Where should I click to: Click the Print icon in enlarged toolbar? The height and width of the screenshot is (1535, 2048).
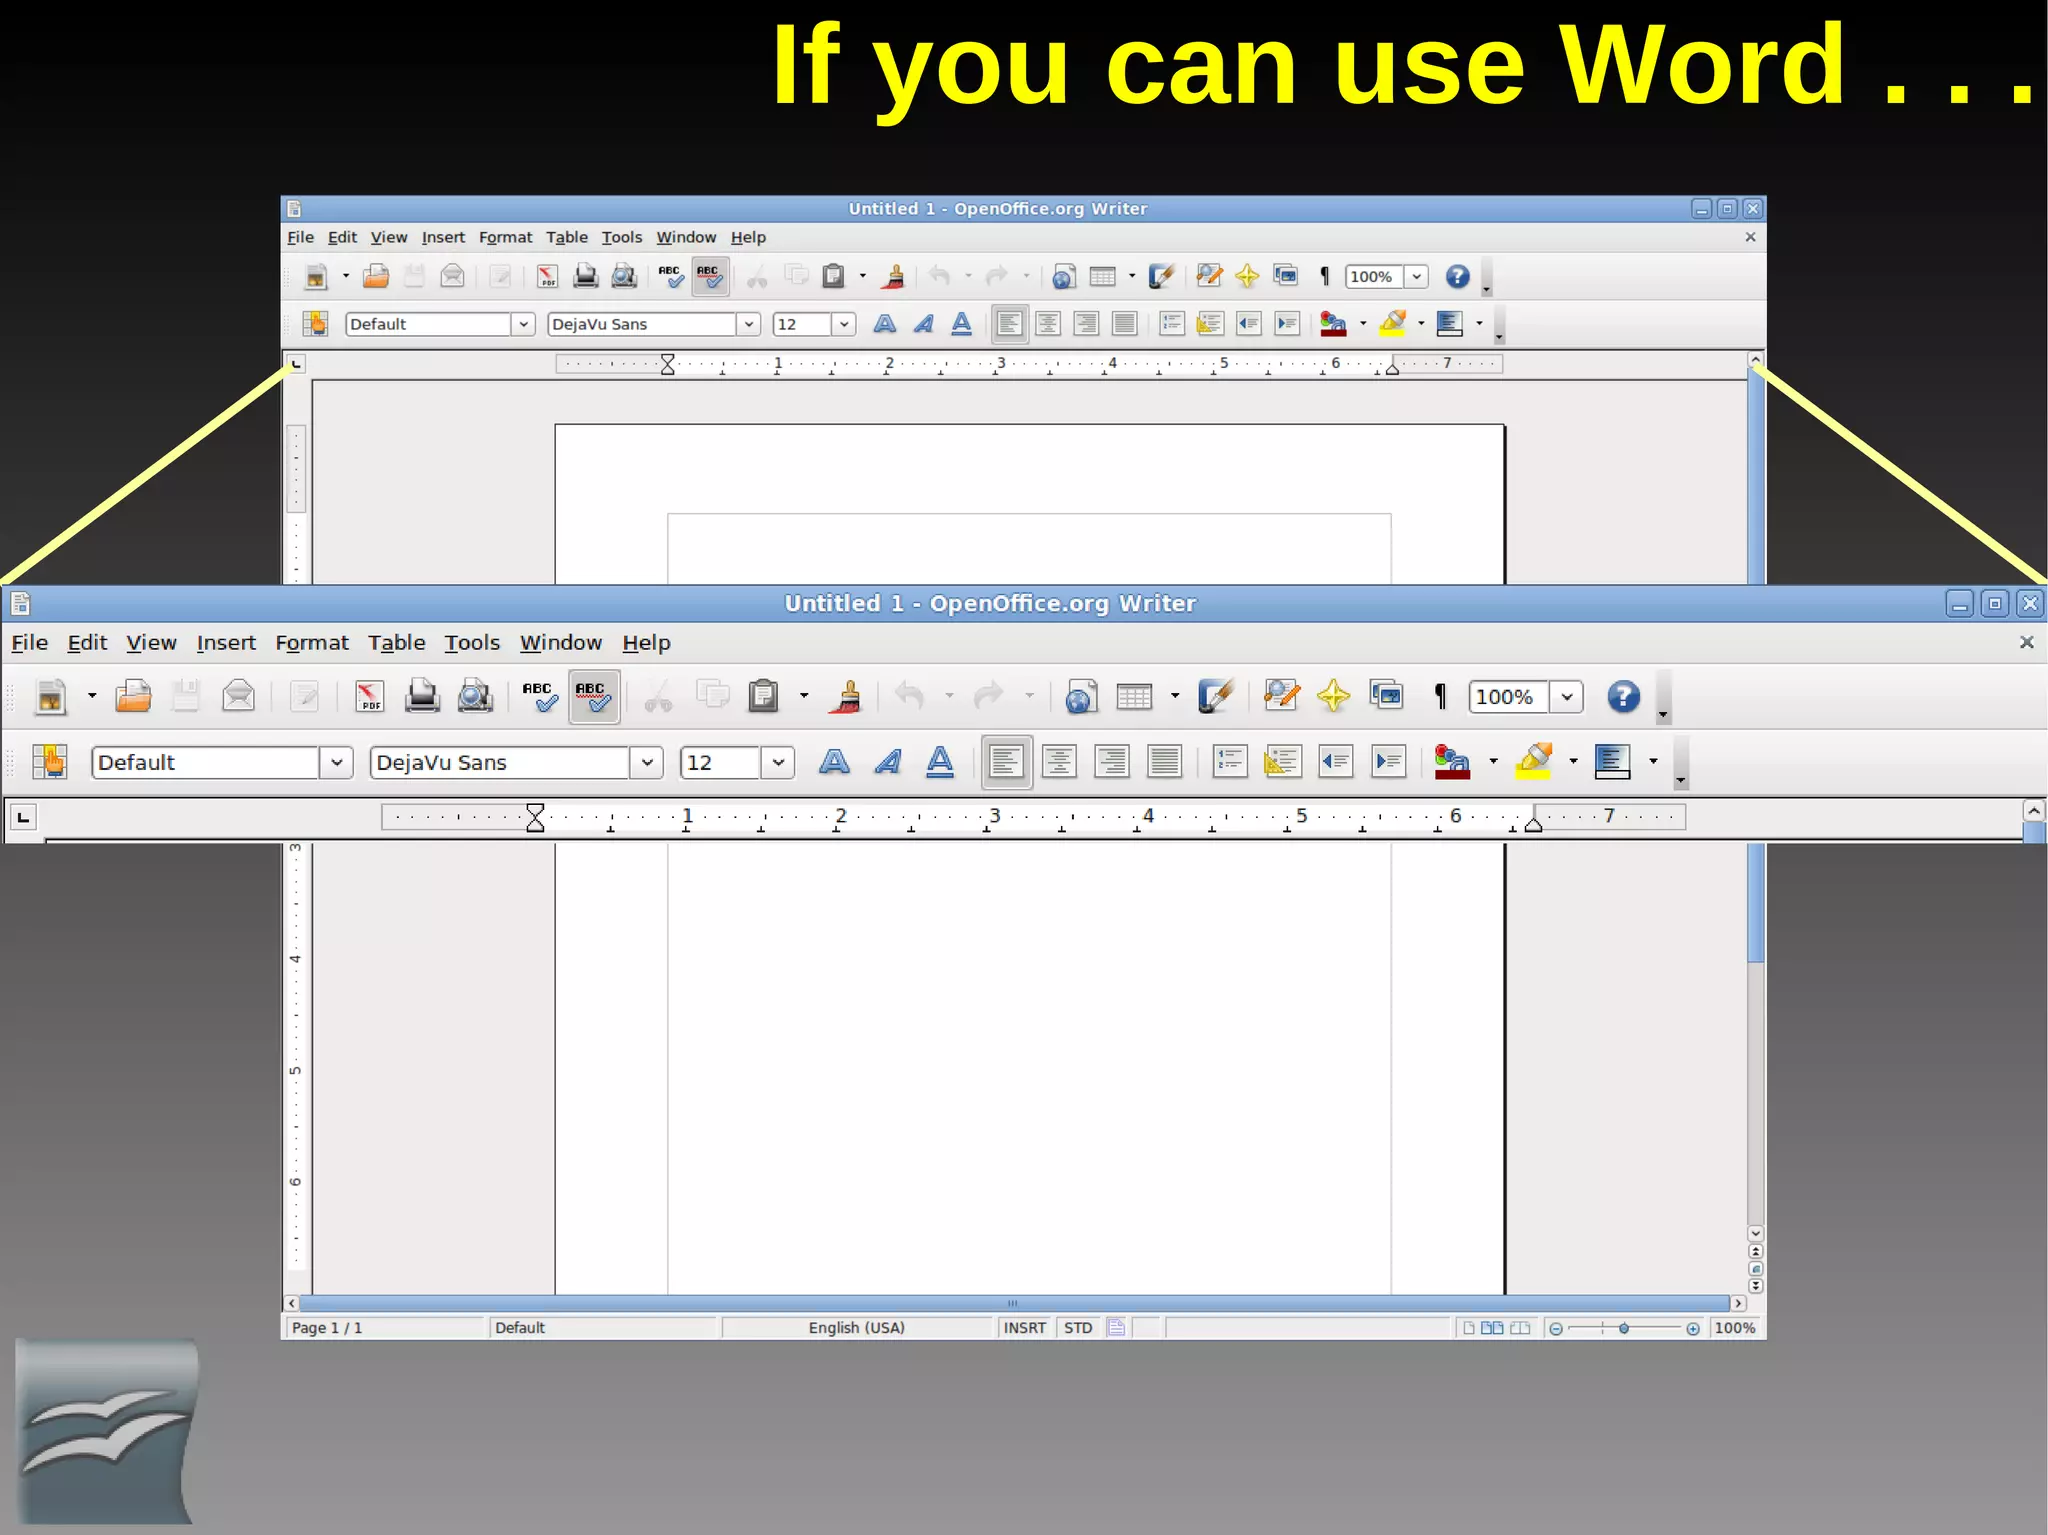pyautogui.click(x=421, y=696)
